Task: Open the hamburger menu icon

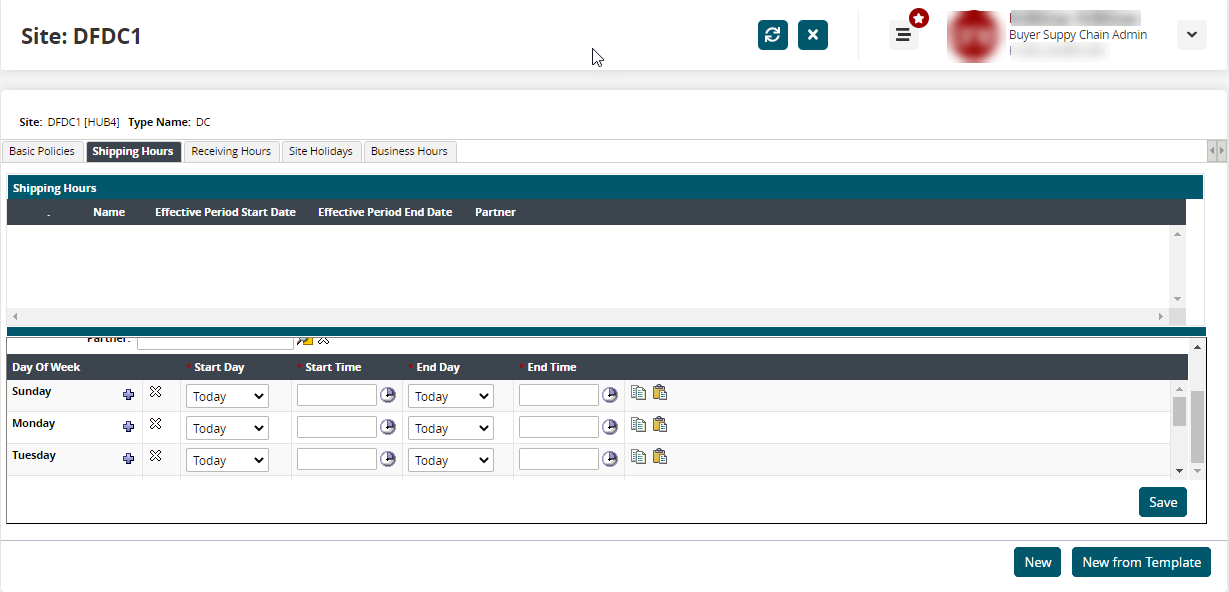Action: 903,36
